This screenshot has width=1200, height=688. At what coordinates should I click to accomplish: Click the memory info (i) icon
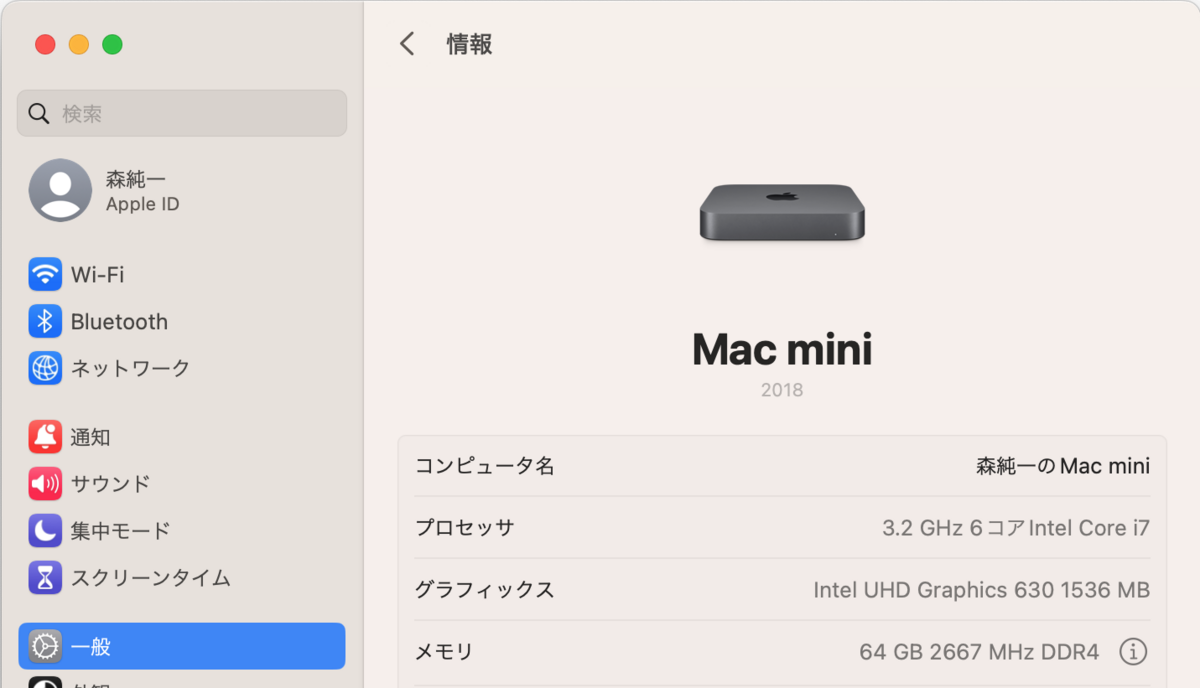tap(1133, 652)
